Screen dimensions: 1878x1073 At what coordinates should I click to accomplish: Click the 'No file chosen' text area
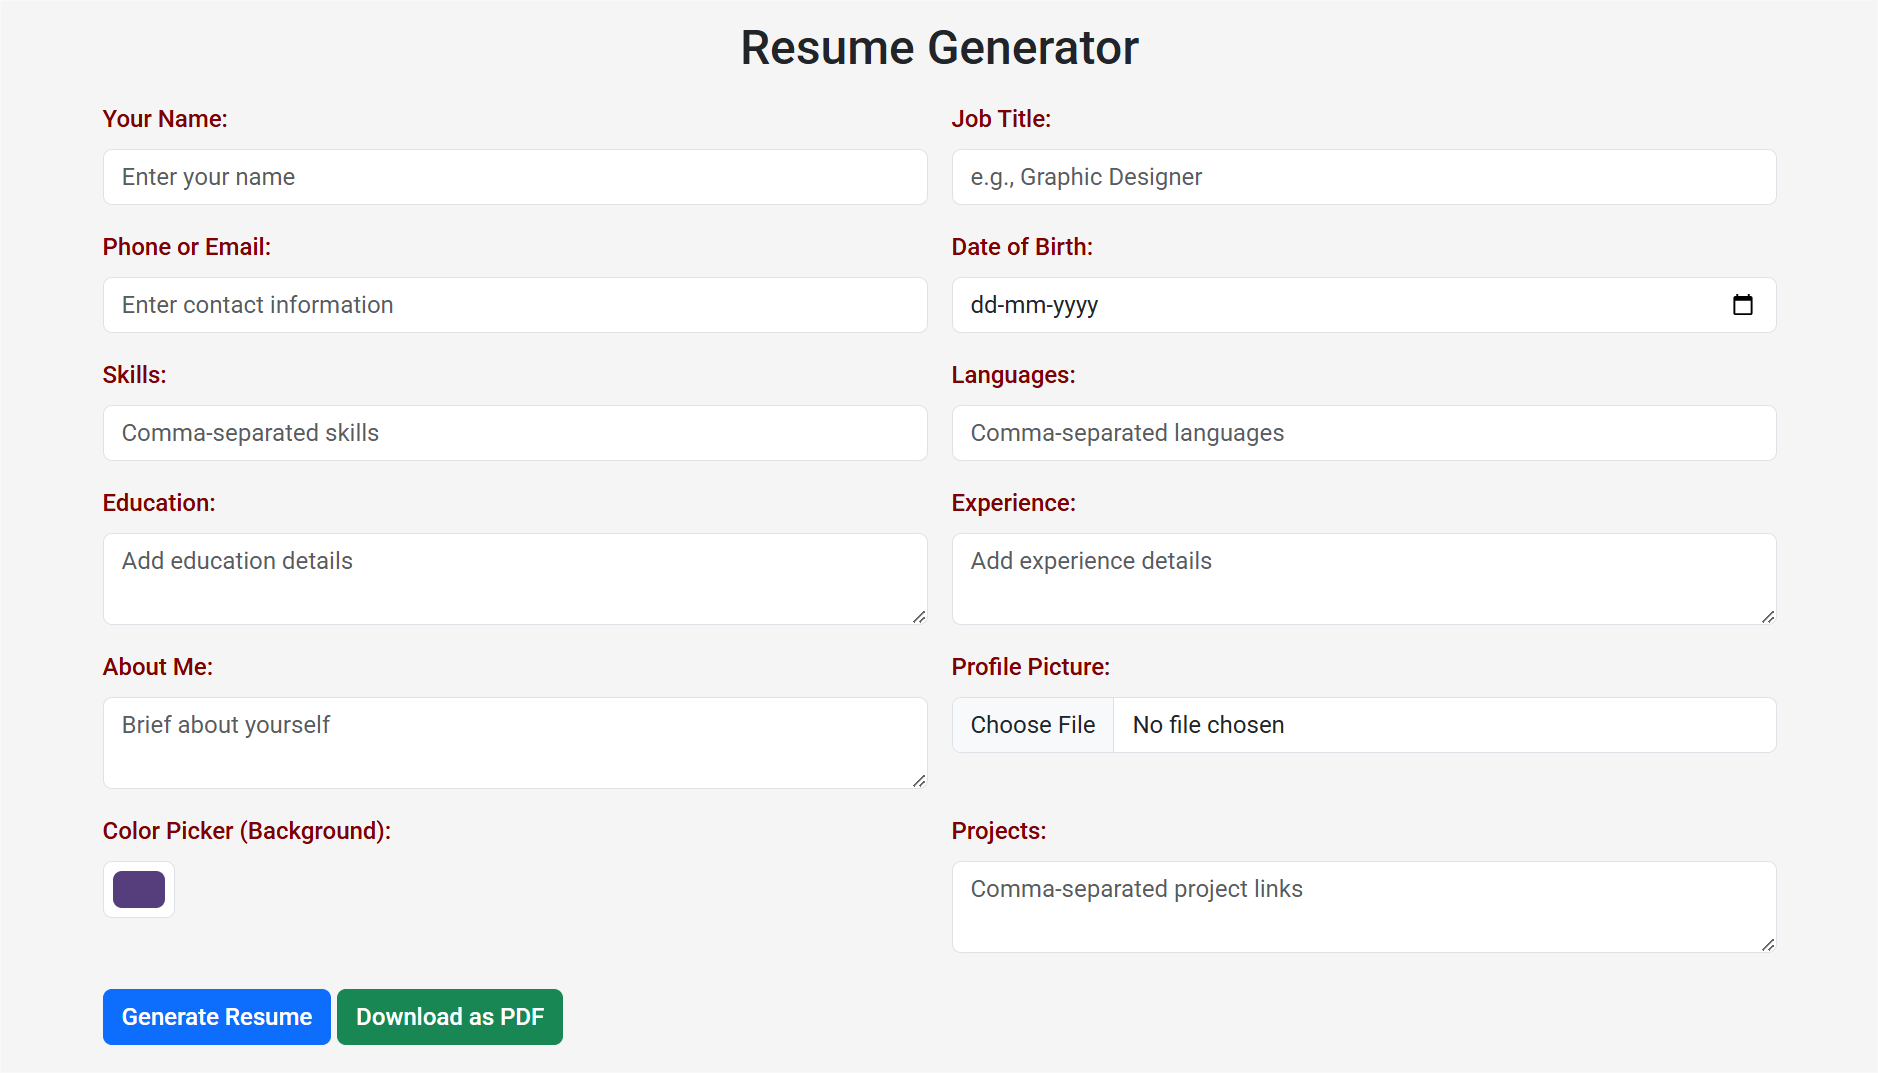pos(1209,725)
